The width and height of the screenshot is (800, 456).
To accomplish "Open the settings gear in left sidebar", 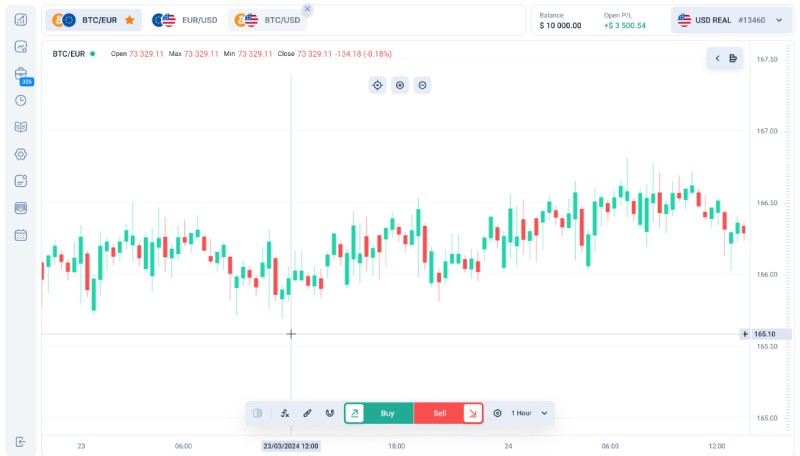I will pos(21,154).
